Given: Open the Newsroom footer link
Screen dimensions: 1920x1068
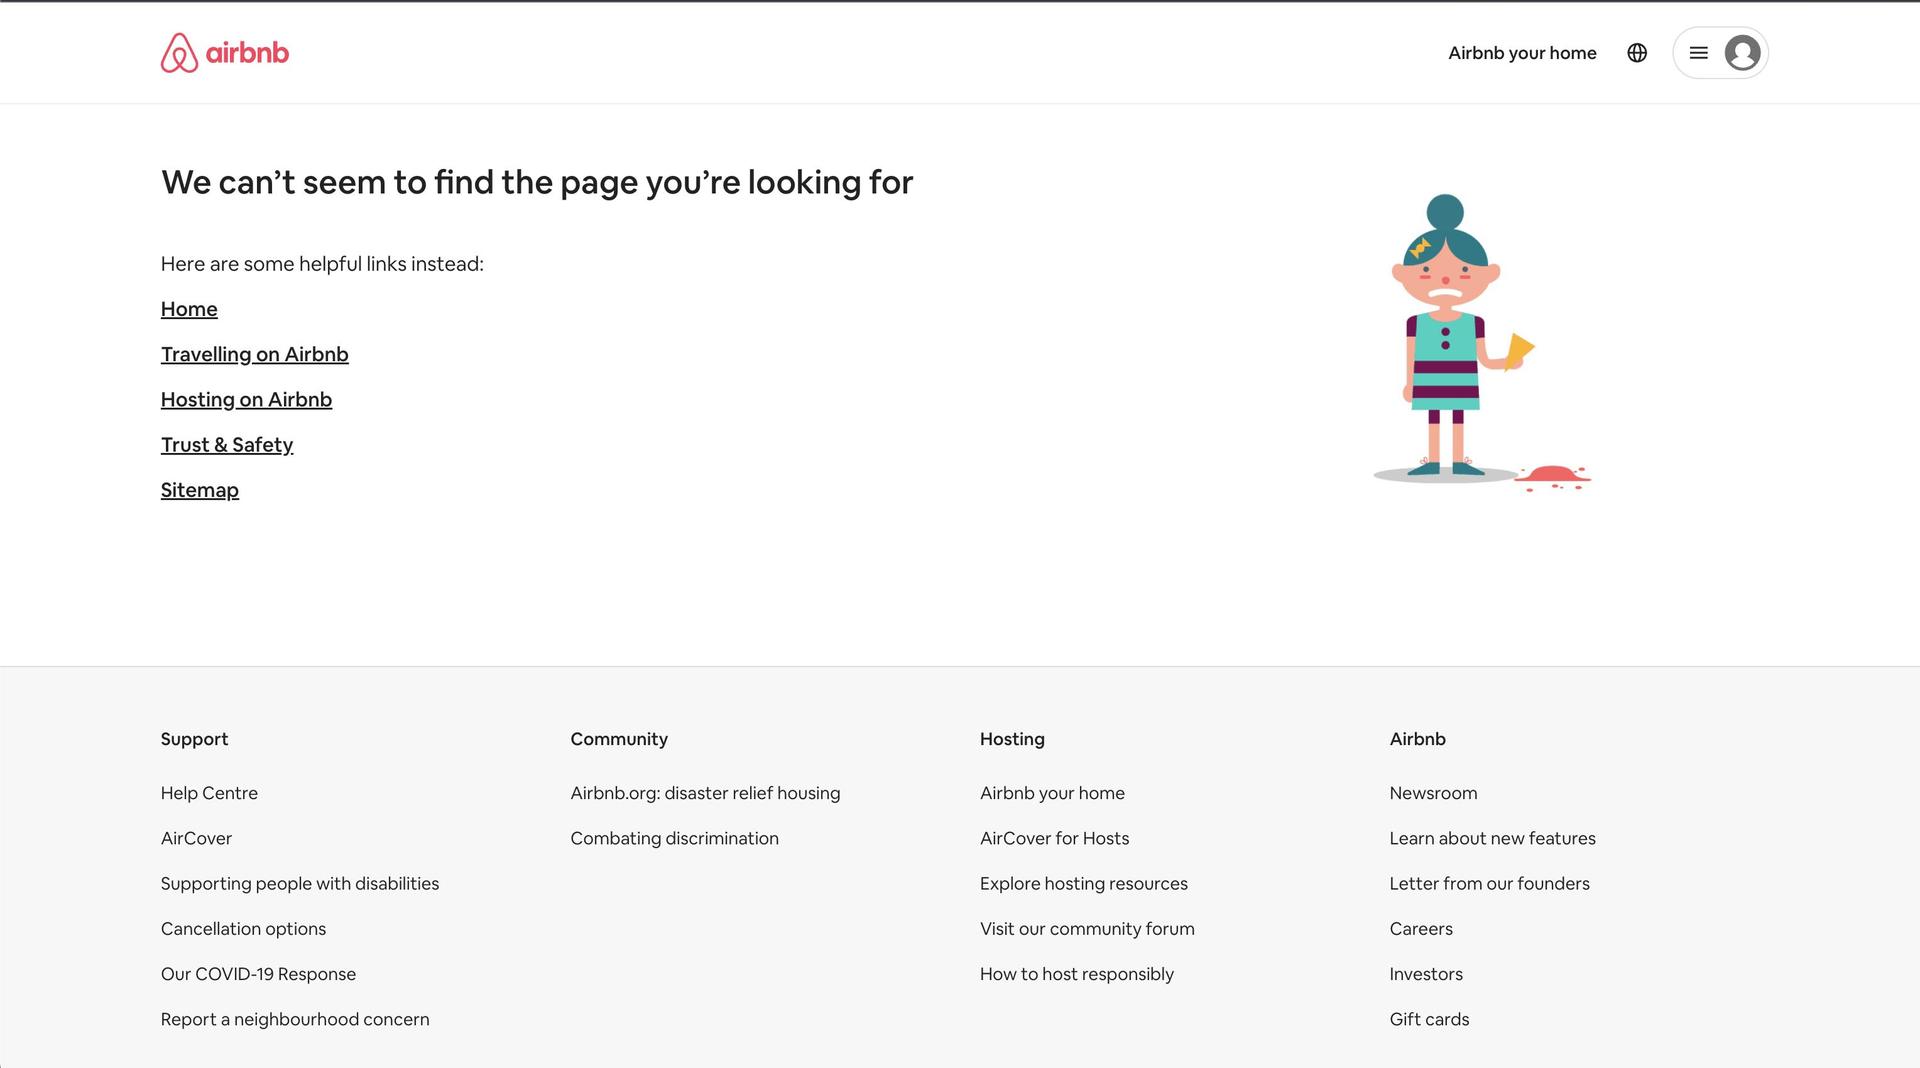Looking at the screenshot, I should (1433, 793).
